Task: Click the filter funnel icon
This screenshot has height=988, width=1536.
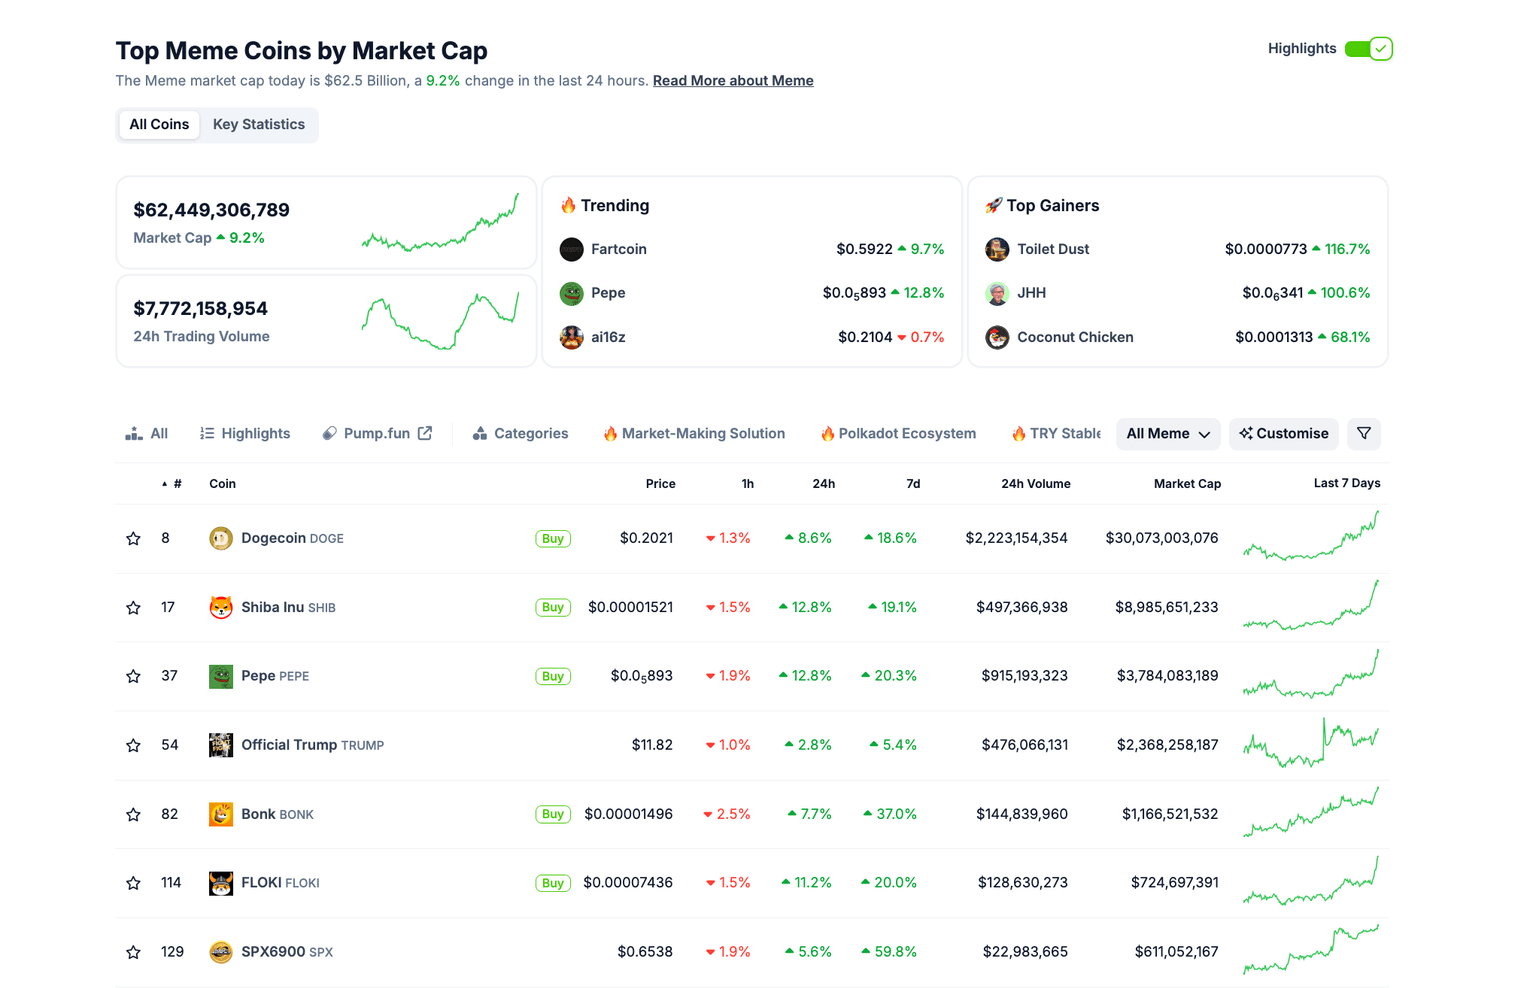Action: (1363, 434)
